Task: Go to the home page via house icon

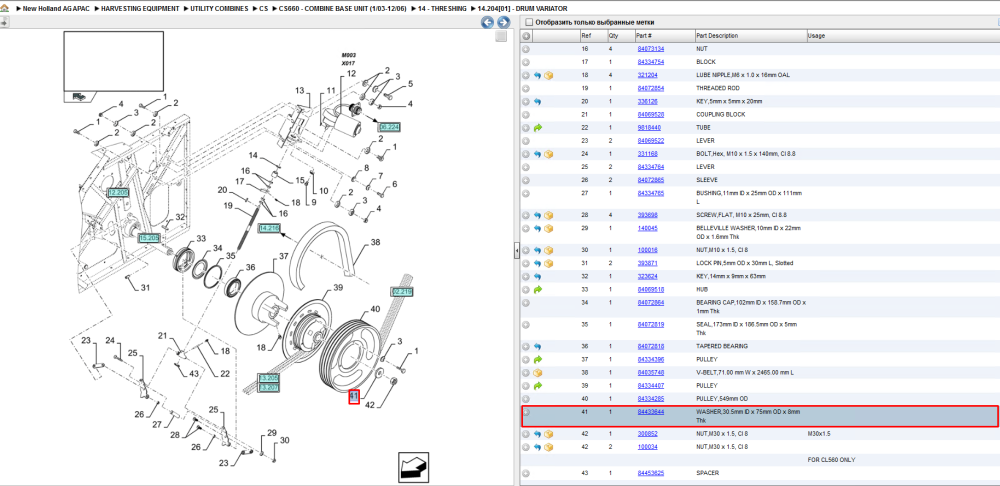Action: [x=4, y=8]
